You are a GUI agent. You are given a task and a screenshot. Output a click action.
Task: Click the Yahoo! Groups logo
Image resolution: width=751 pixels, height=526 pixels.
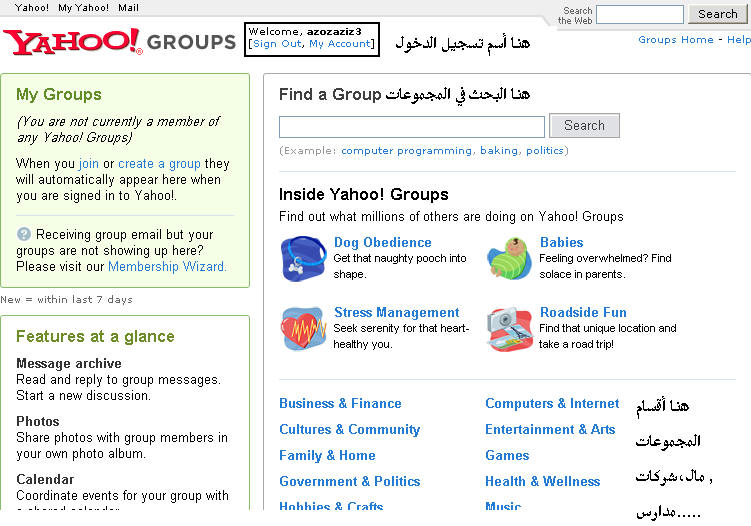coord(119,42)
